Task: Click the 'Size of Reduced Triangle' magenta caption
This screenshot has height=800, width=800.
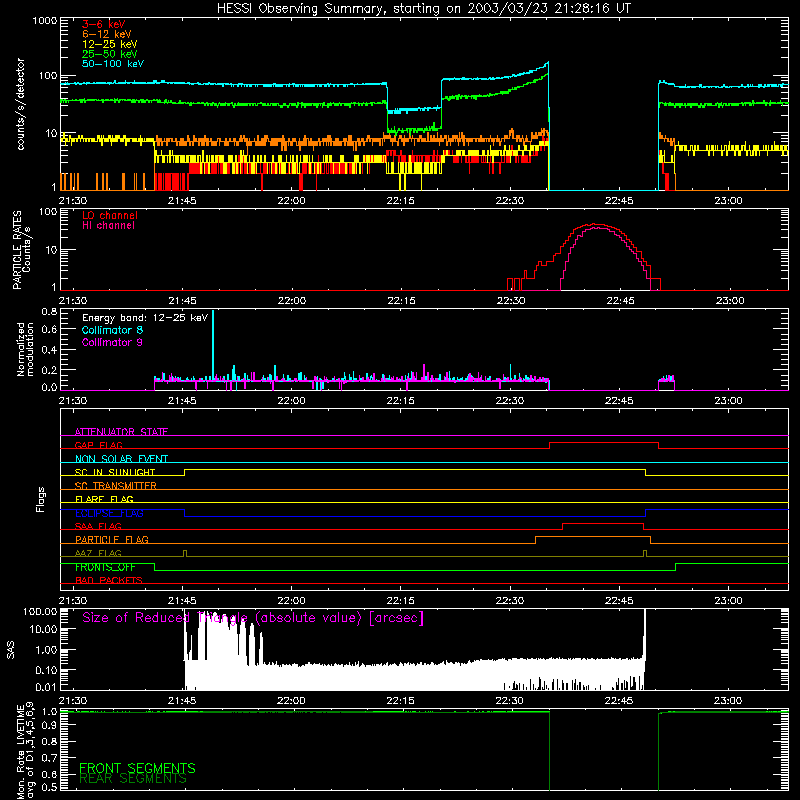Action: point(253,618)
